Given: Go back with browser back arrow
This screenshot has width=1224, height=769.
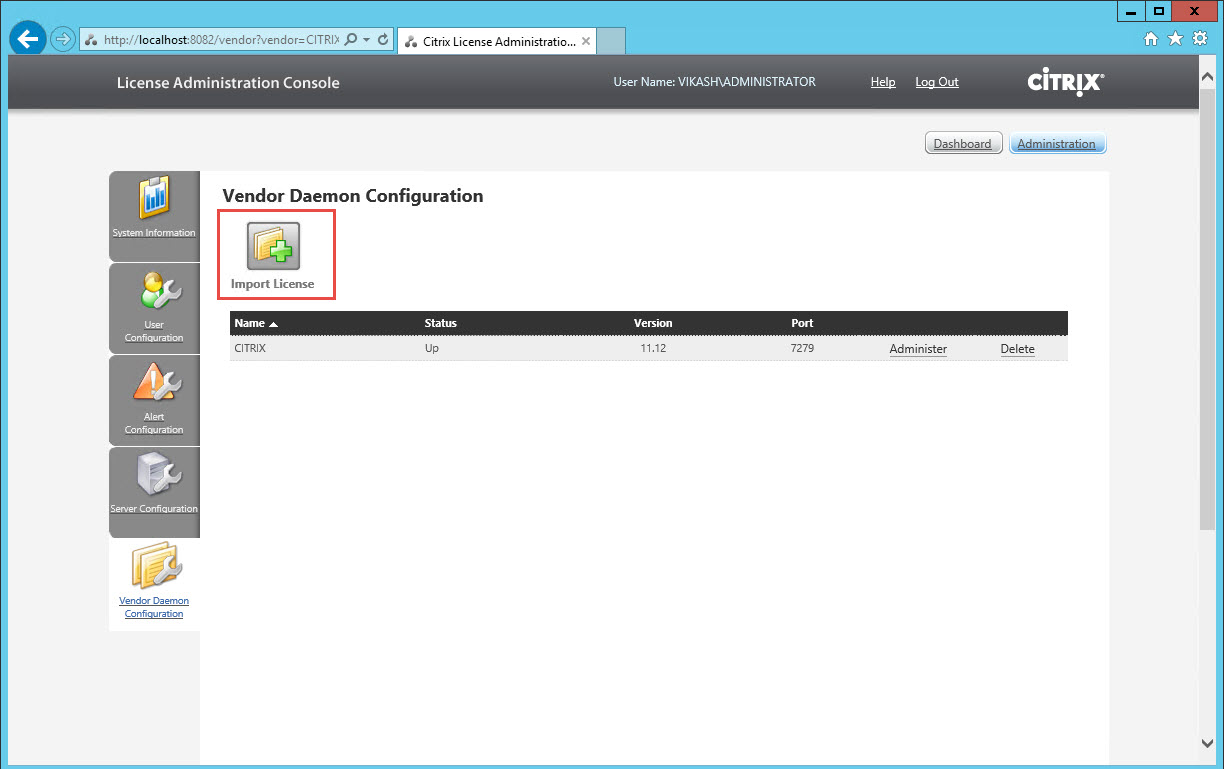Looking at the screenshot, I should coord(29,39).
